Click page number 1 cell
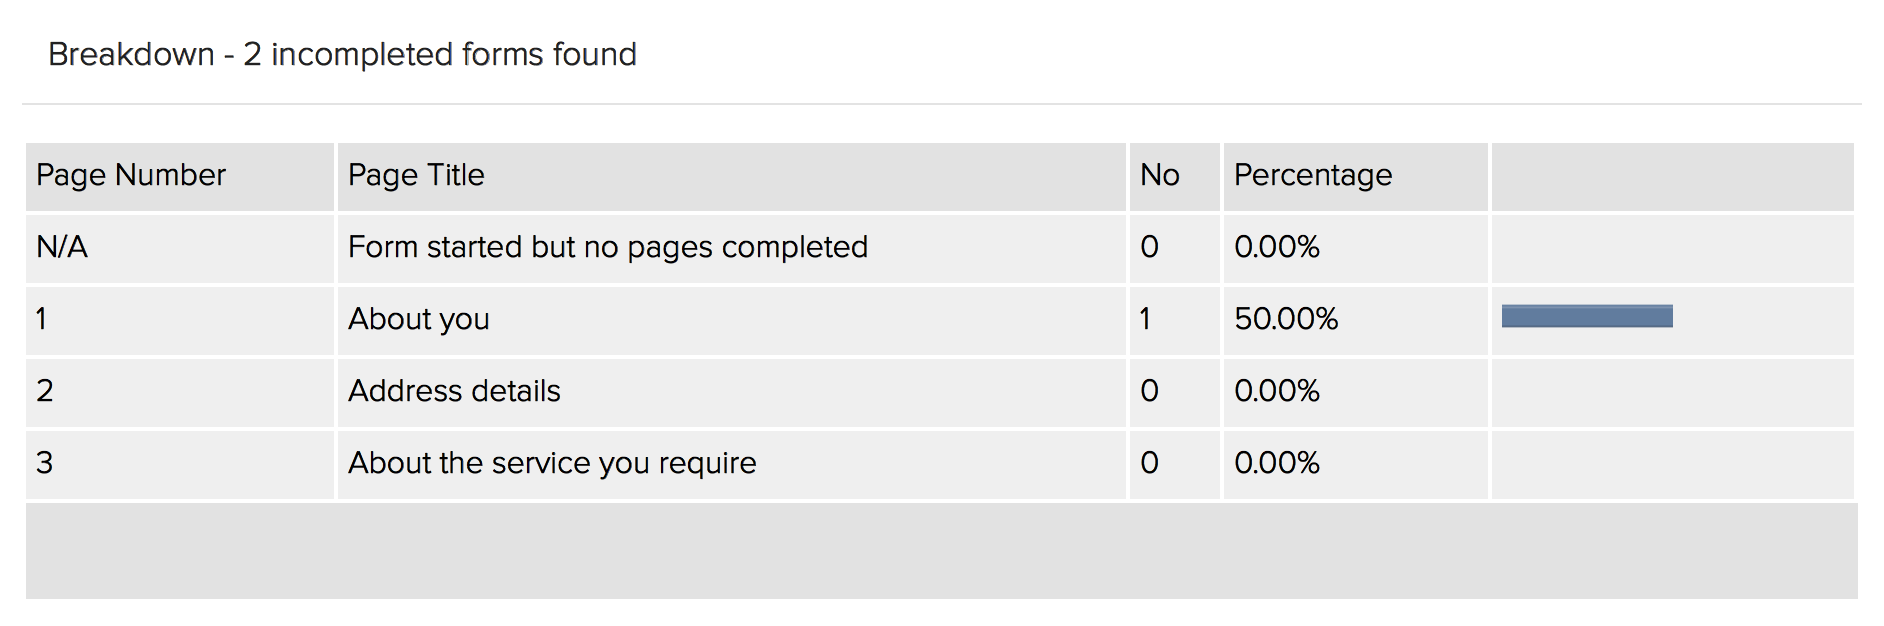Screen dimensions: 1884x626 pyautogui.click(x=42, y=319)
